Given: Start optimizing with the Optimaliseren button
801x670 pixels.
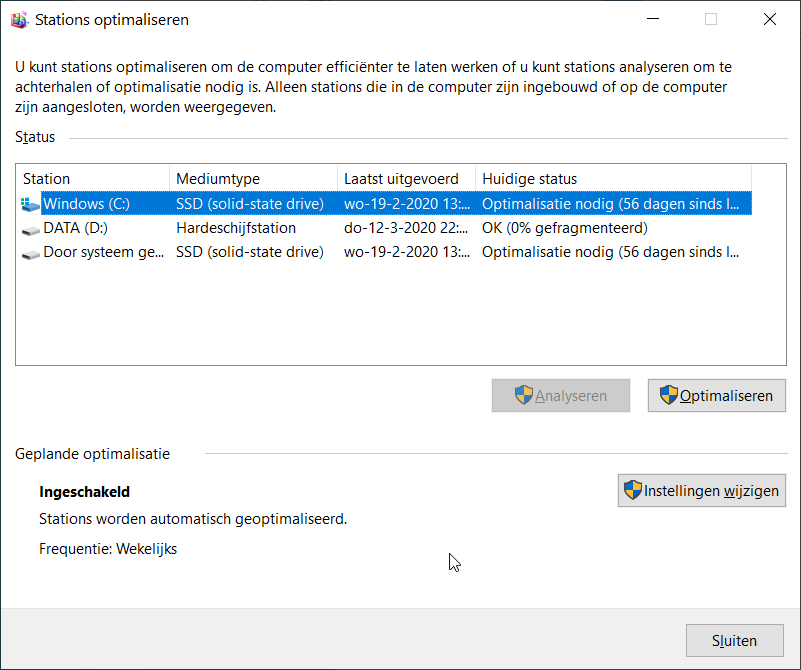Looking at the screenshot, I should point(717,395).
